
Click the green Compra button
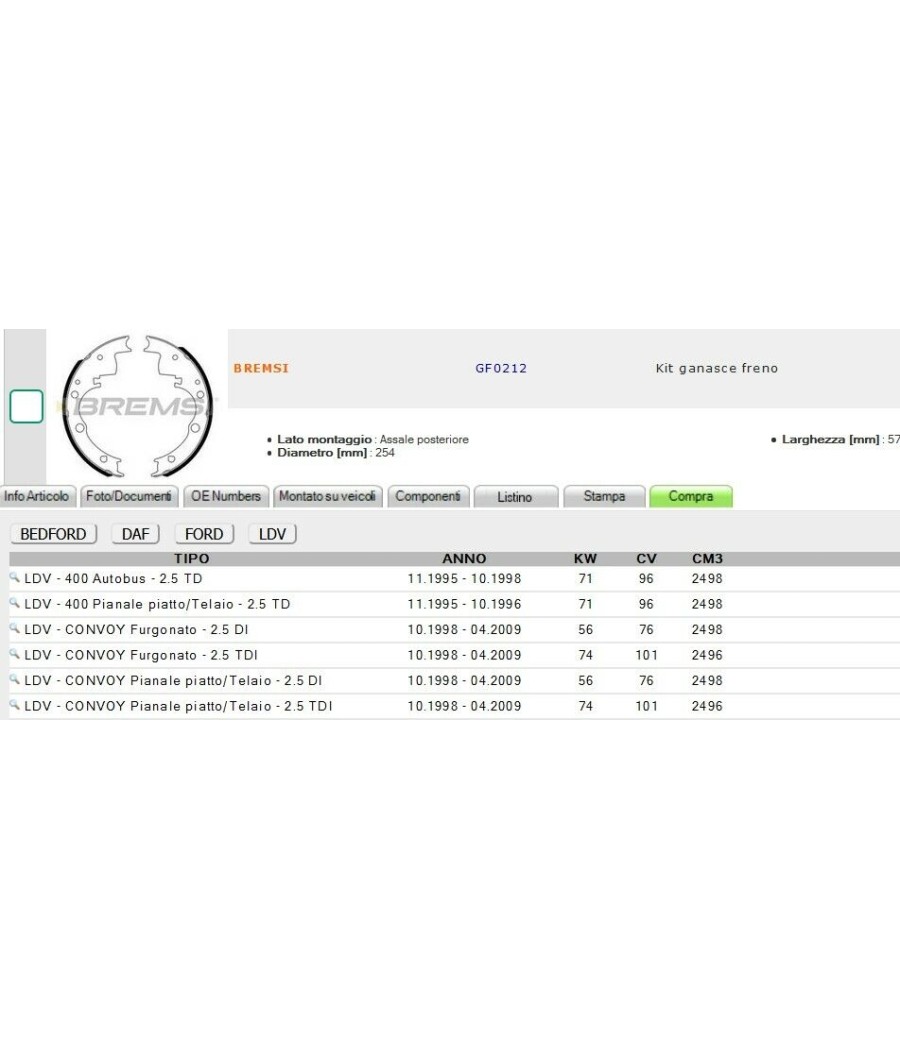pyautogui.click(x=690, y=496)
